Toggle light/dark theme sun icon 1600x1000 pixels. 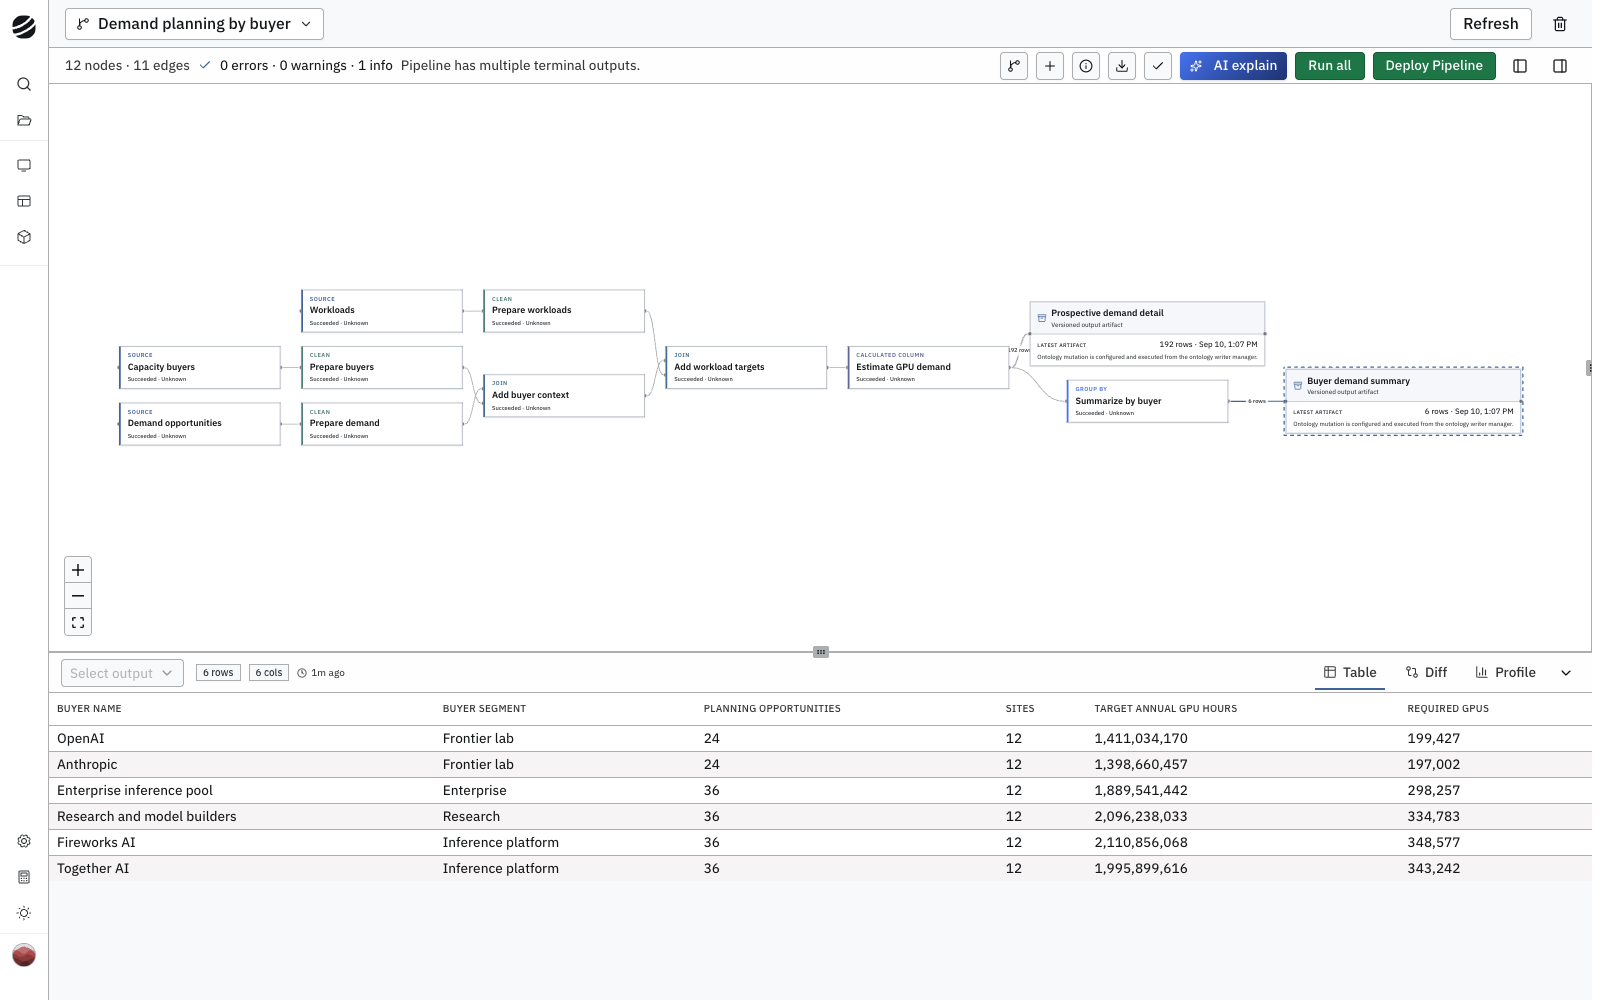point(24,913)
